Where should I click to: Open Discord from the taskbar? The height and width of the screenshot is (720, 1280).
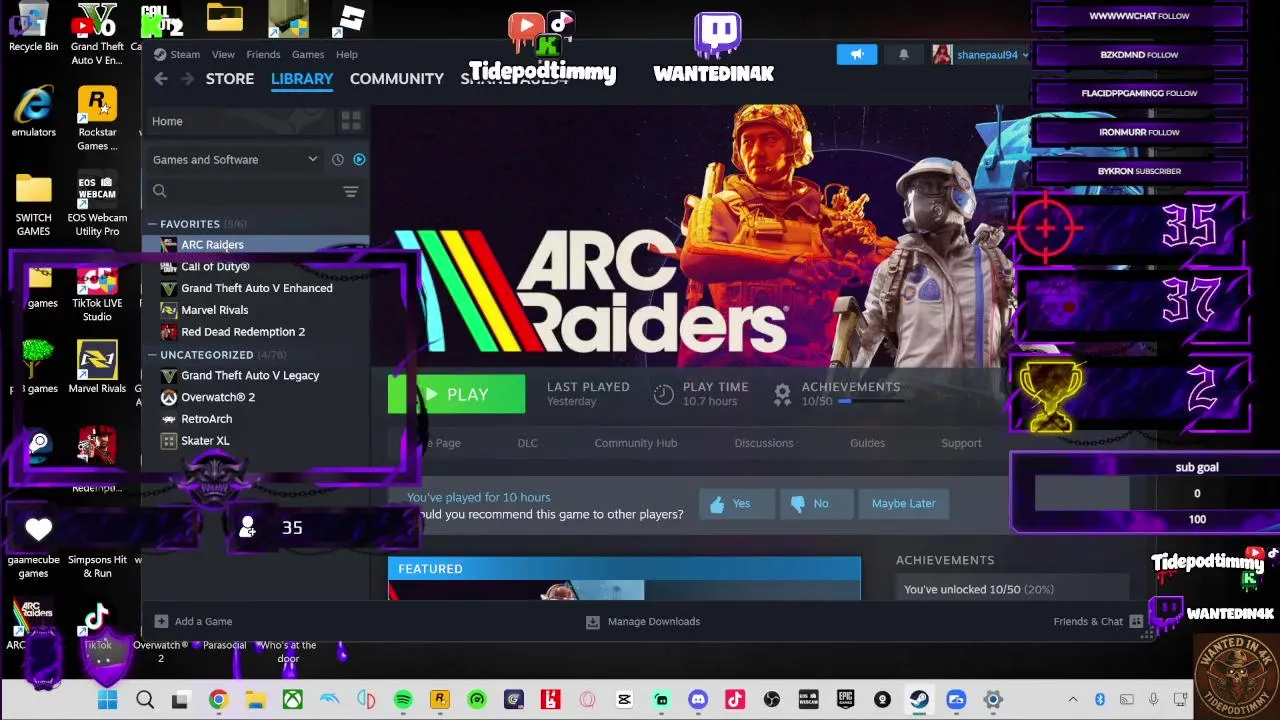[698, 700]
